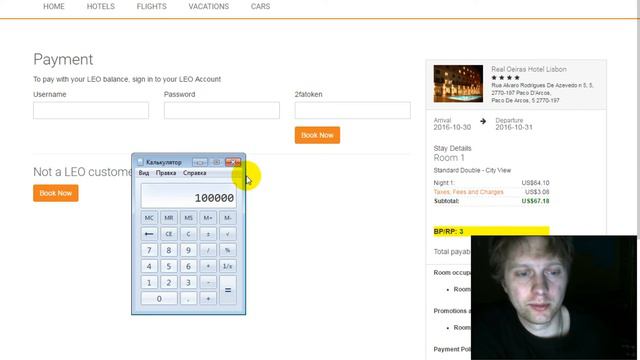The image size is (640, 360).
Task: Click the divide key on calculator
Action: [x=208, y=250]
